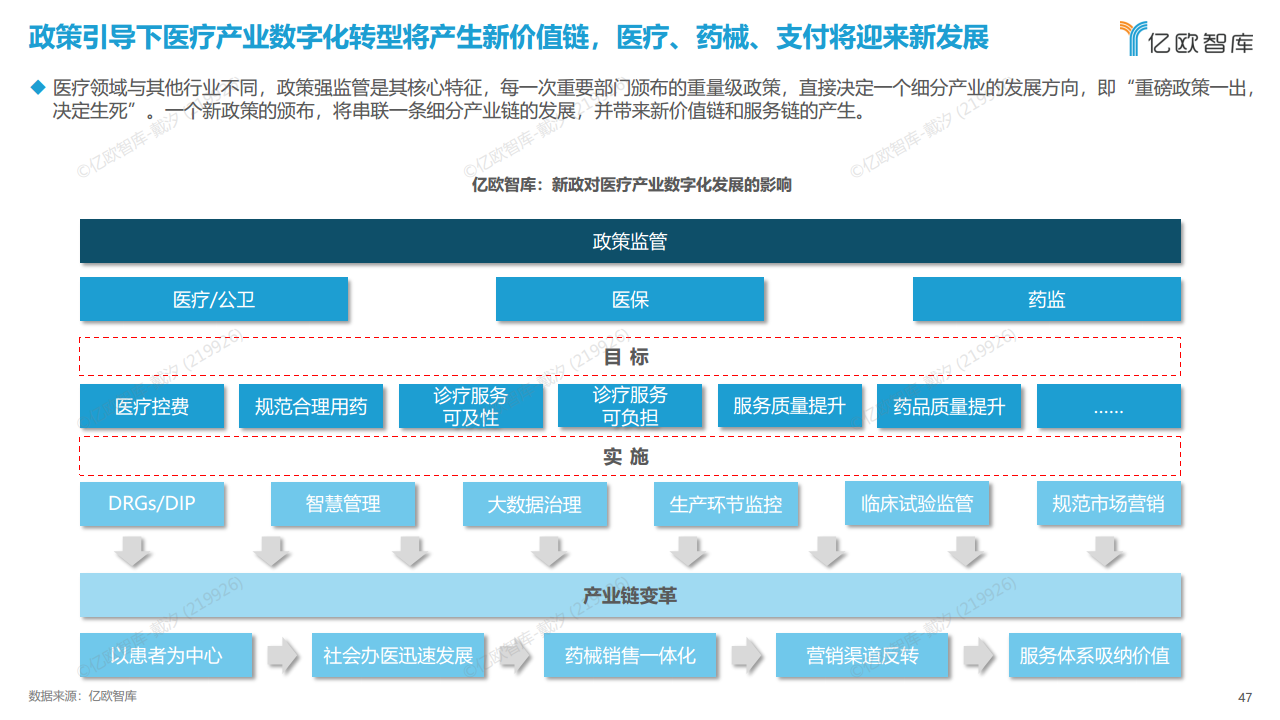
Task: Click the 实施 dashed section label
Action: pos(630,456)
